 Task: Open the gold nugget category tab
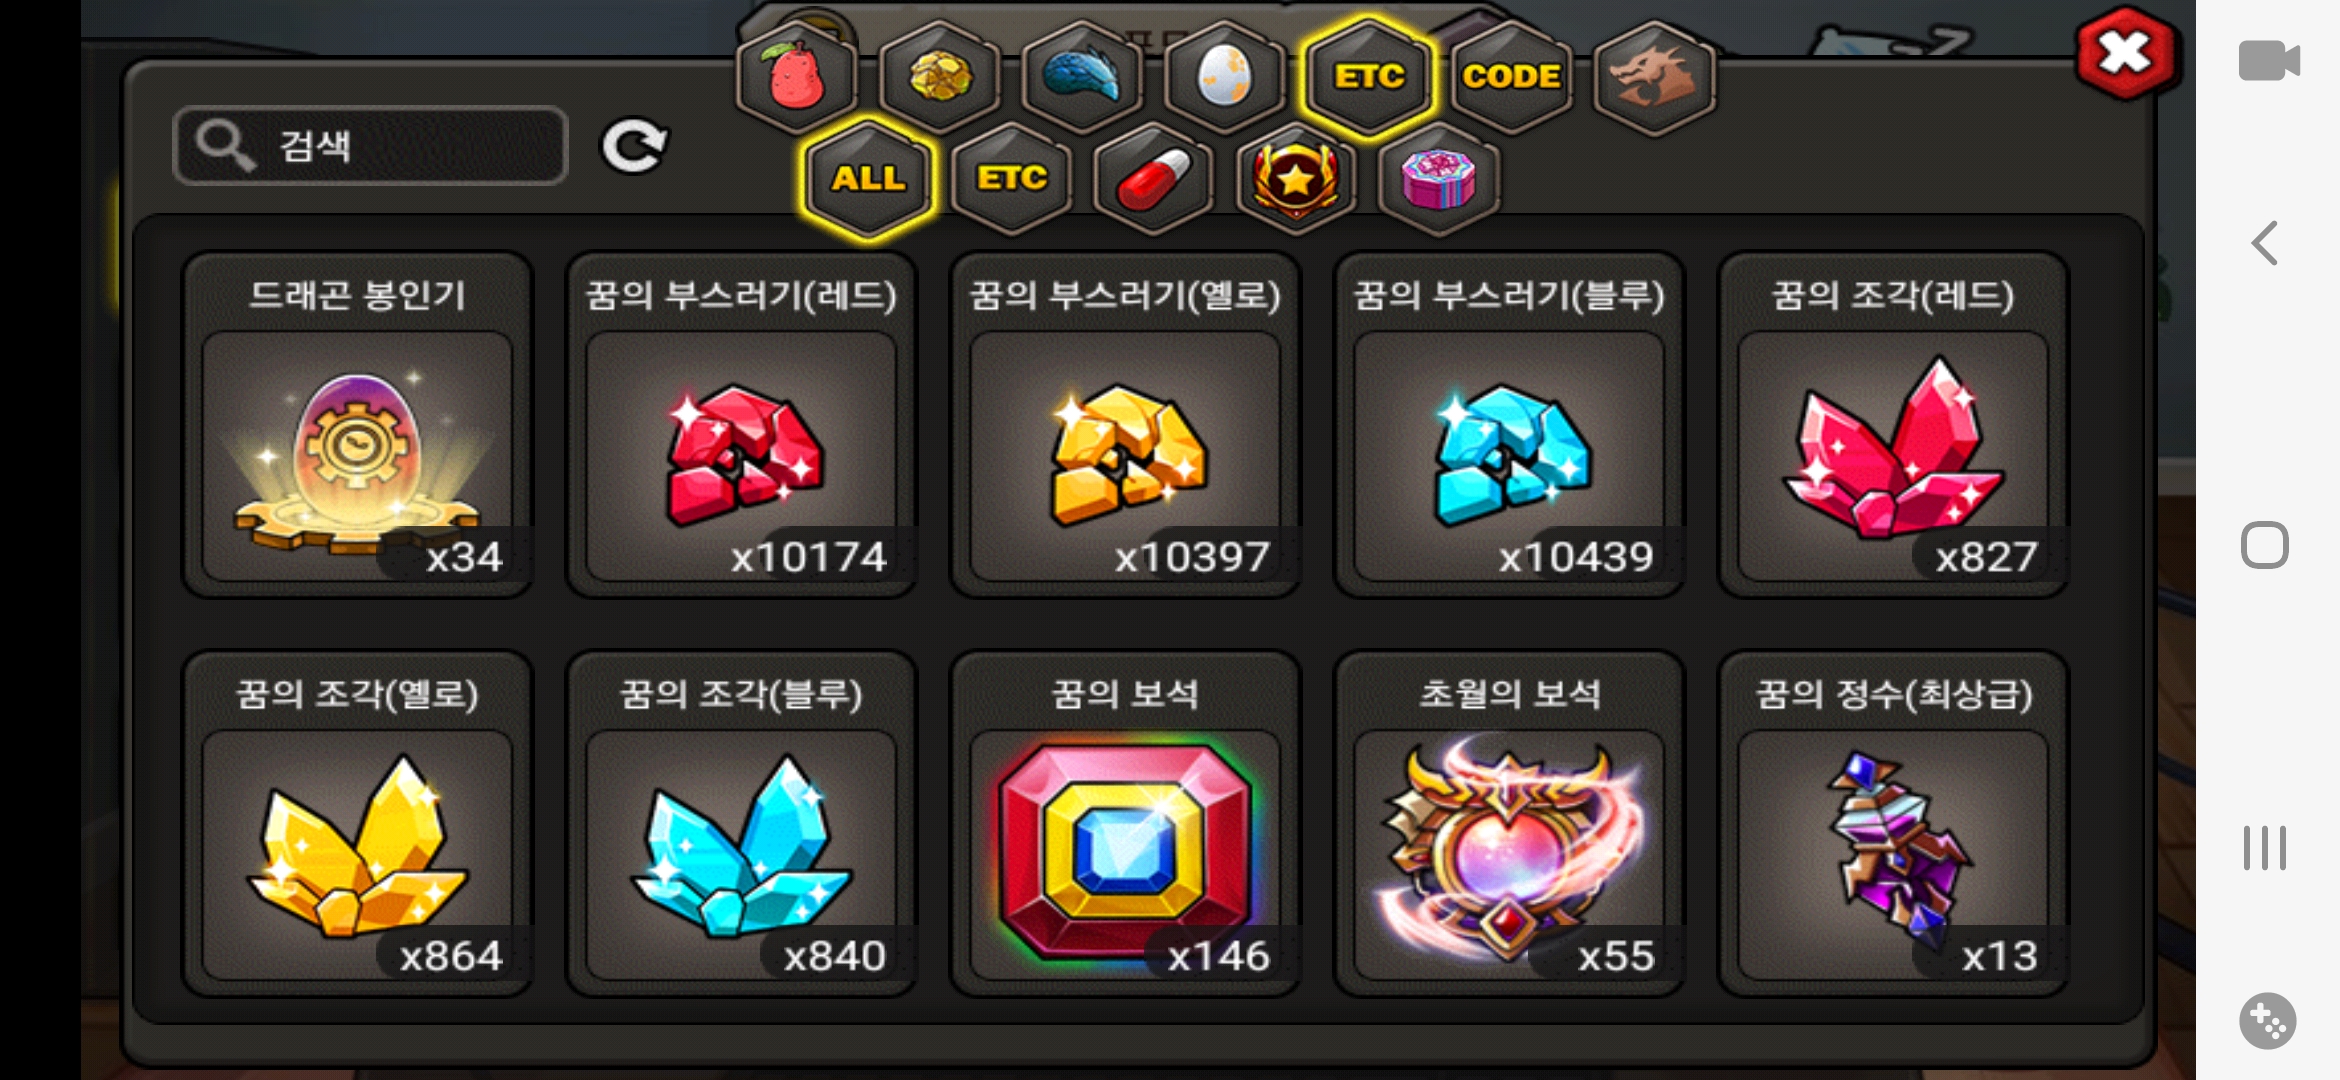coord(939,77)
